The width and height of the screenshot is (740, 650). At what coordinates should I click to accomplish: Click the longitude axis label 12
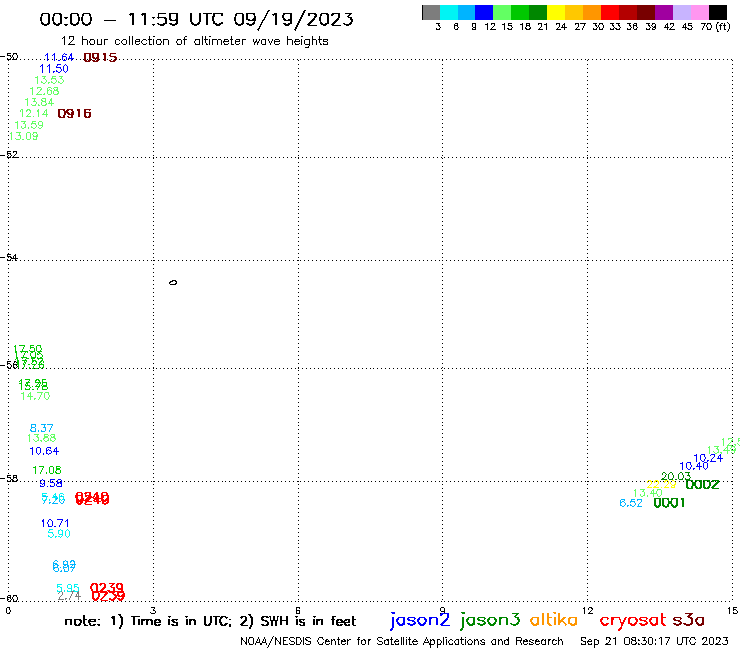588,611
